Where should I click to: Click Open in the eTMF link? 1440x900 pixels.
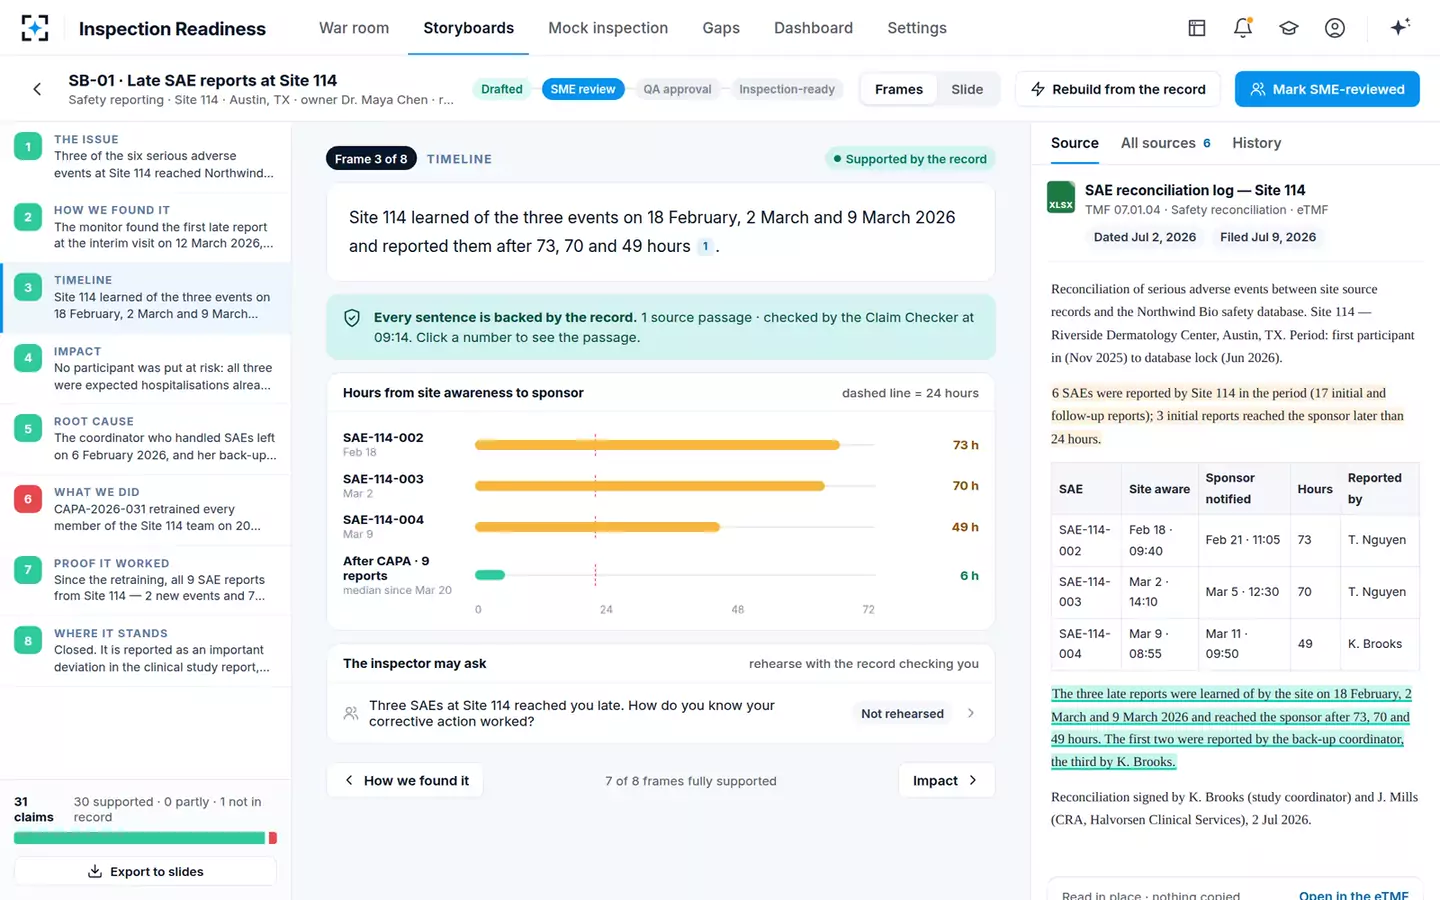pyautogui.click(x=1353, y=895)
